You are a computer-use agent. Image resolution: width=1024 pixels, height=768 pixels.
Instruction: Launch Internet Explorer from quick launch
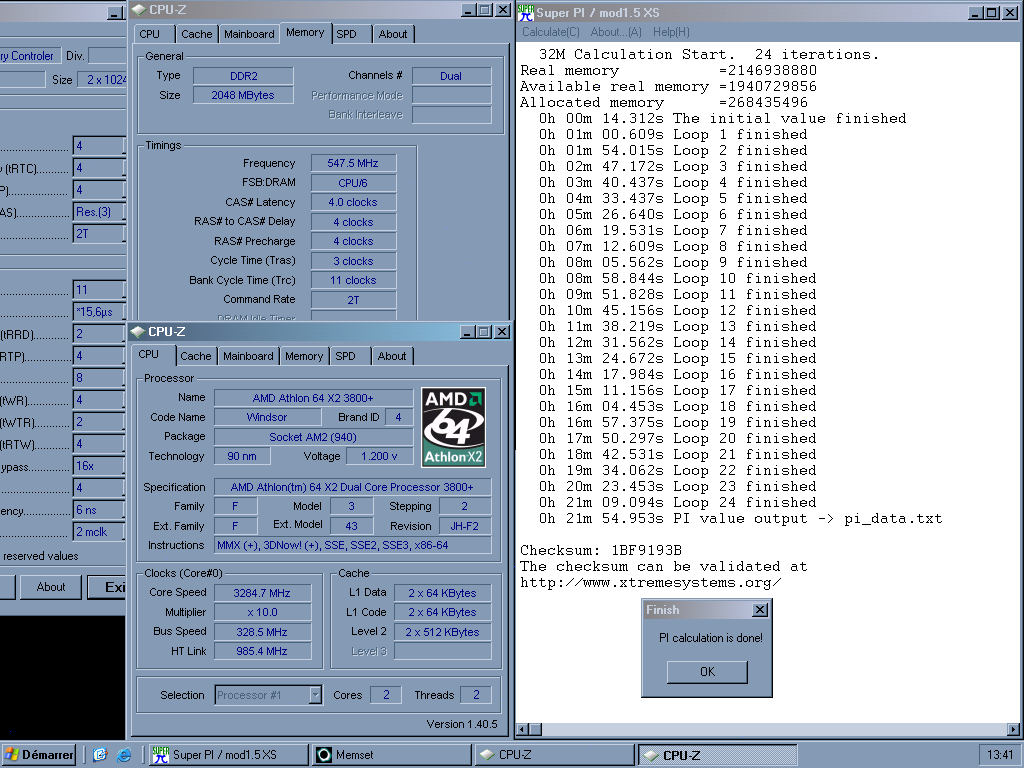pos(123,754)
